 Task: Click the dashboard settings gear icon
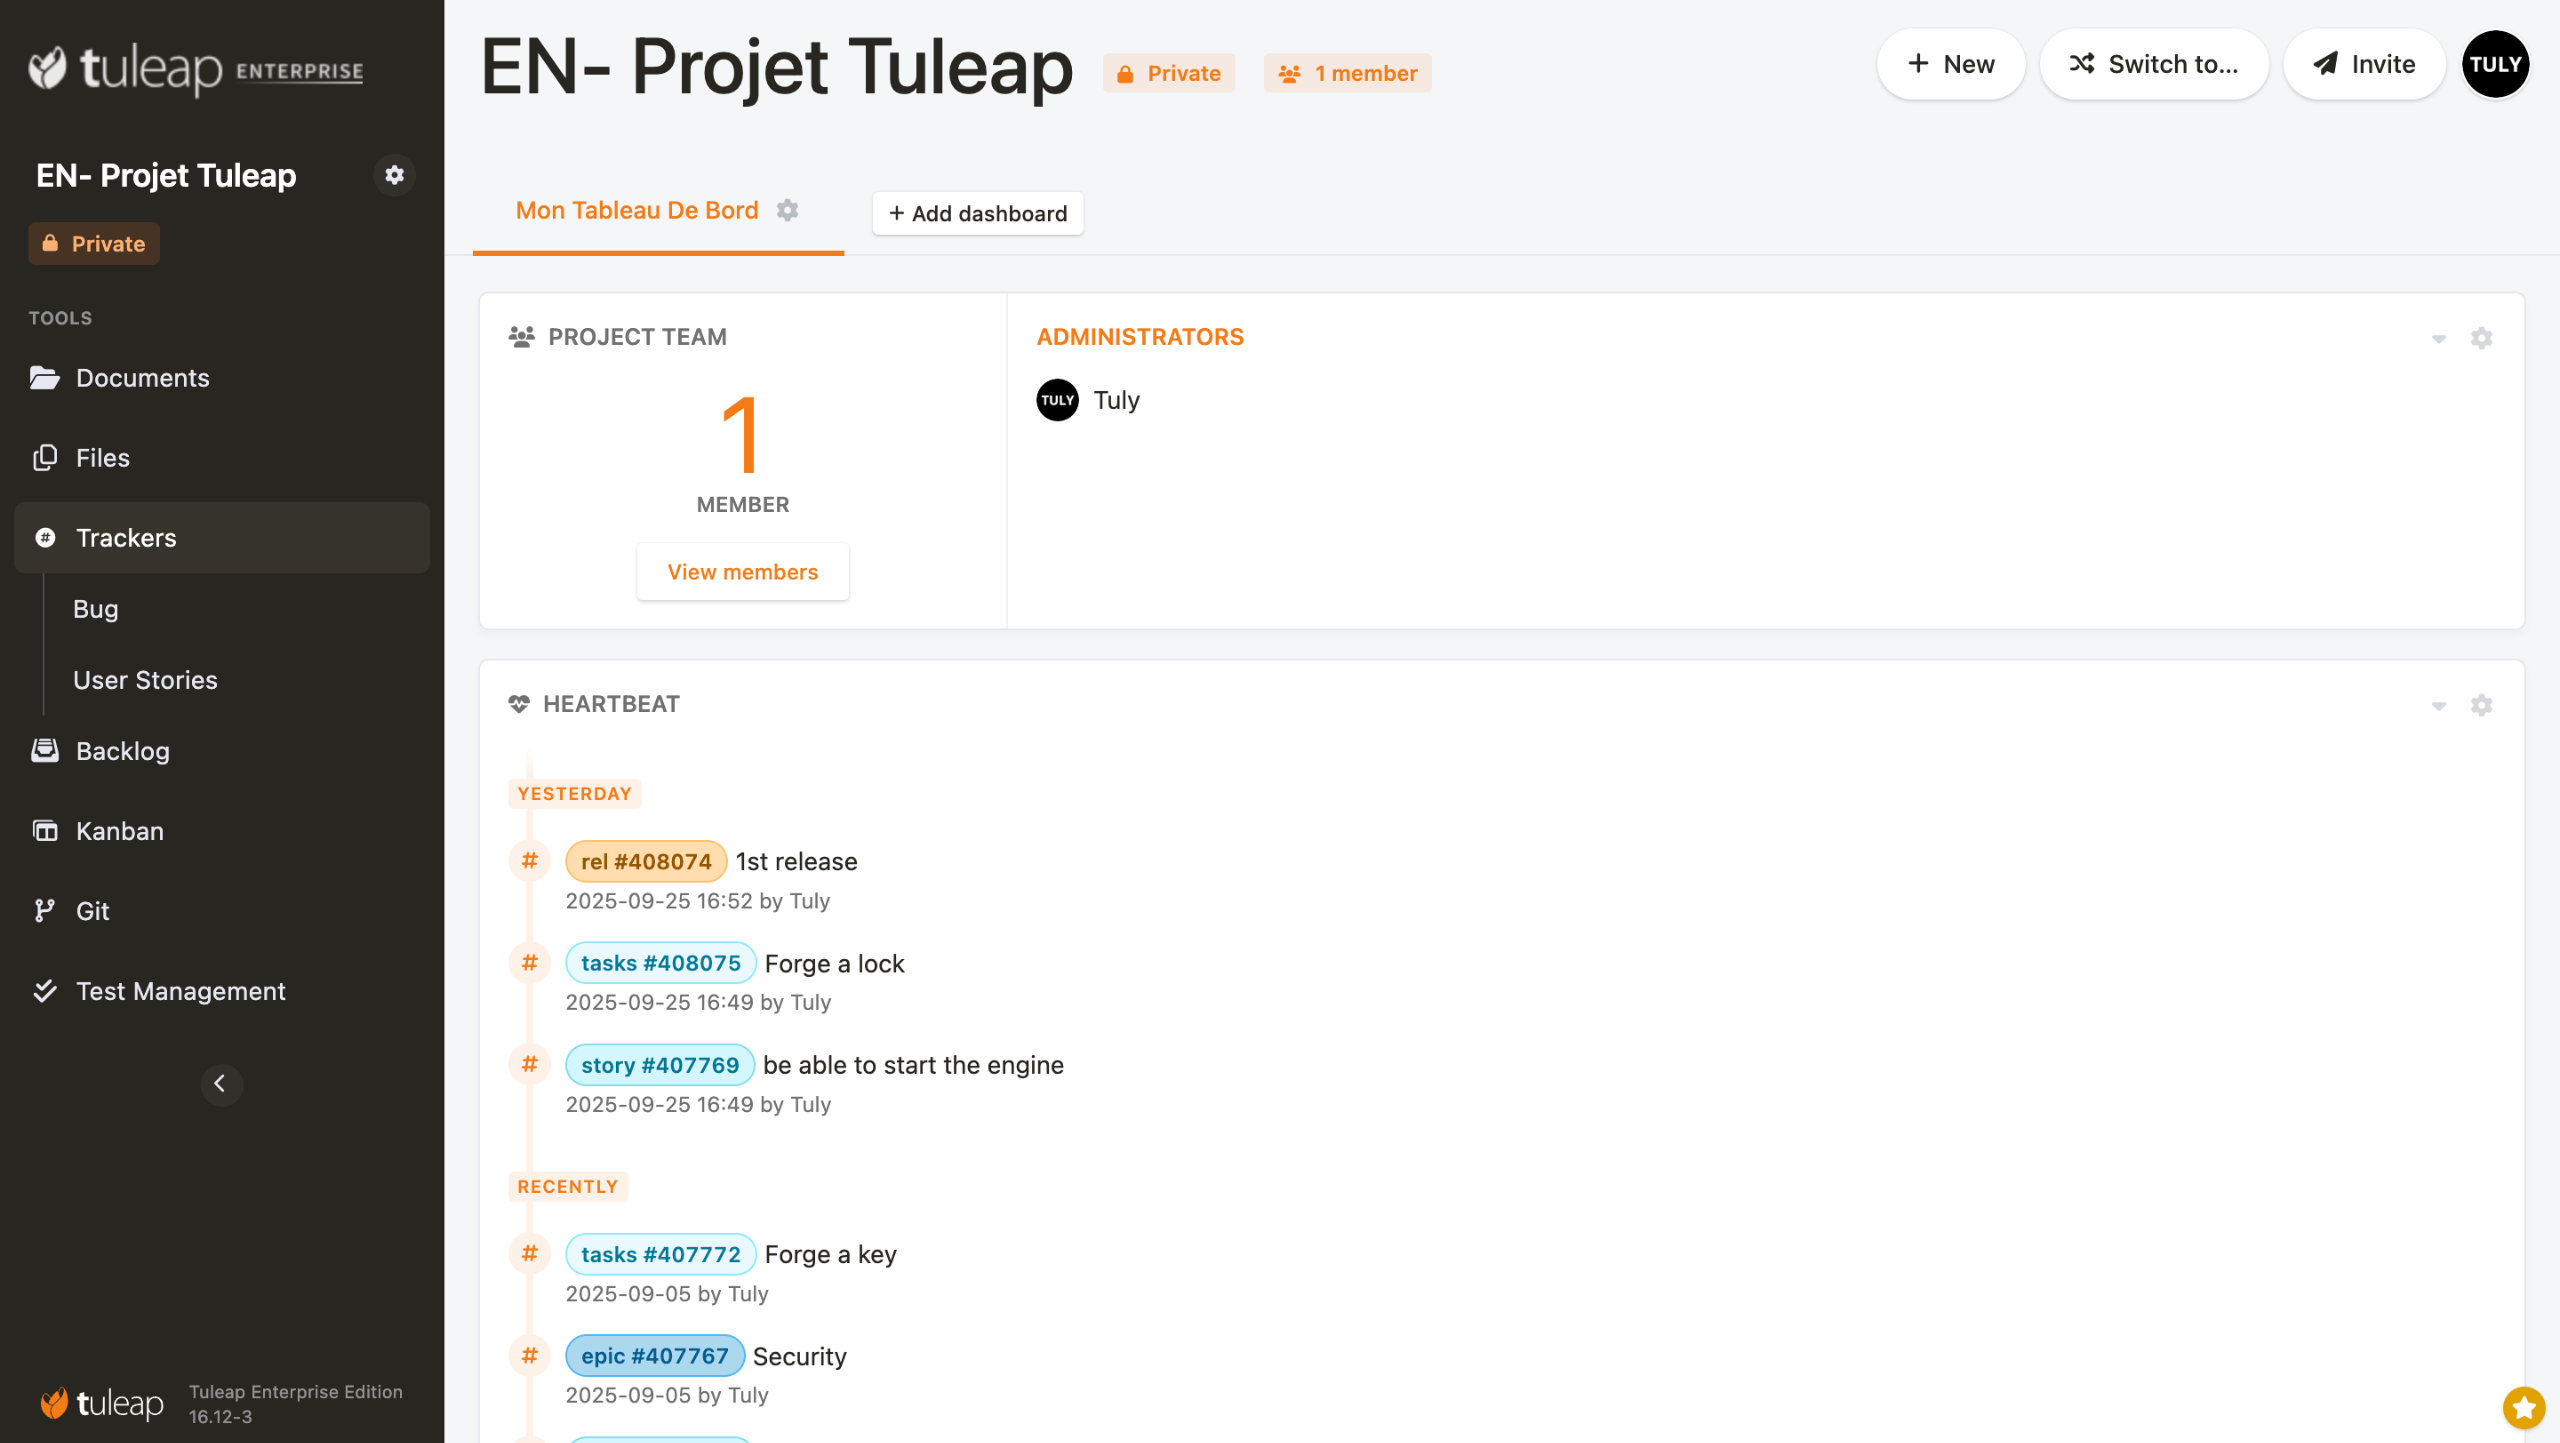point(788,211)
